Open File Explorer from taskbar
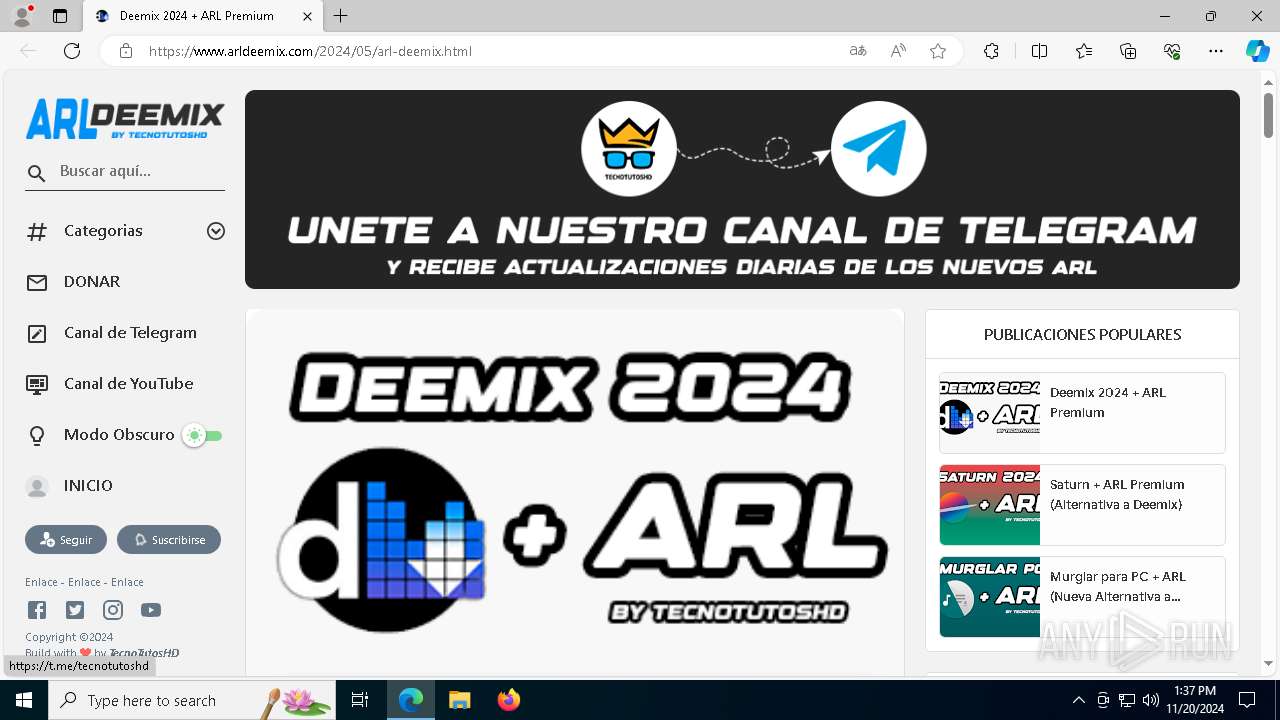 459,700
